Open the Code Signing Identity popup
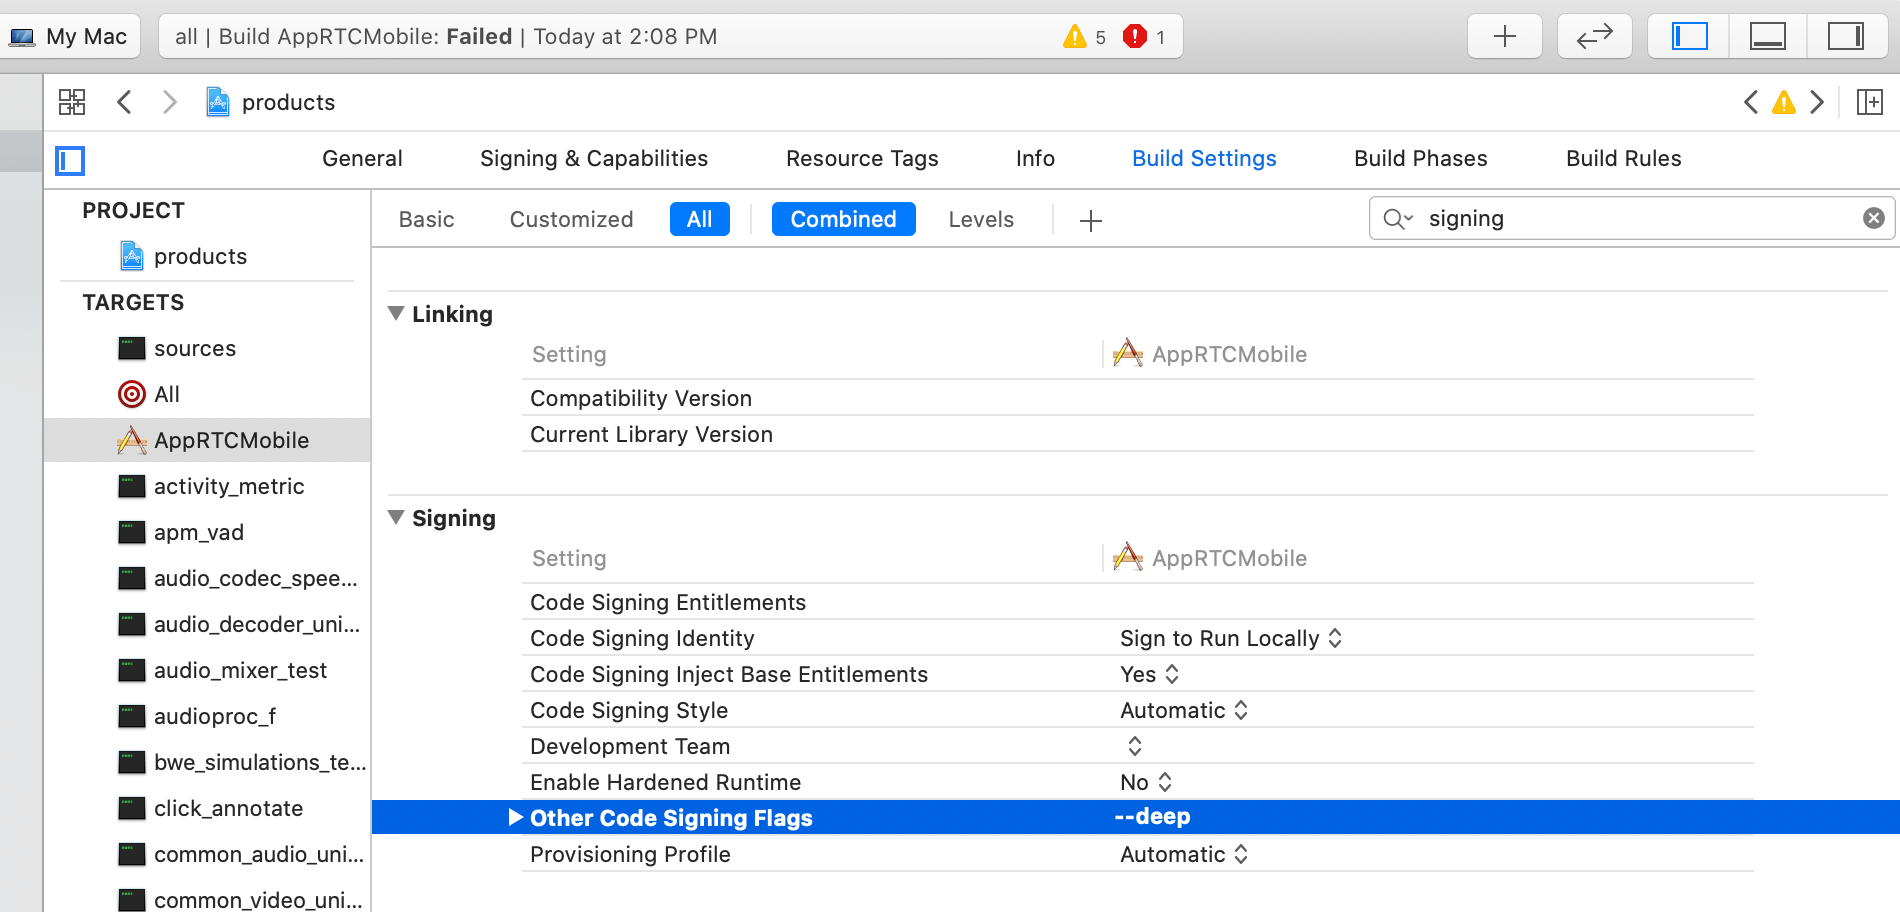This screenshot has height=912, width=1900. tap(1230, 638)
